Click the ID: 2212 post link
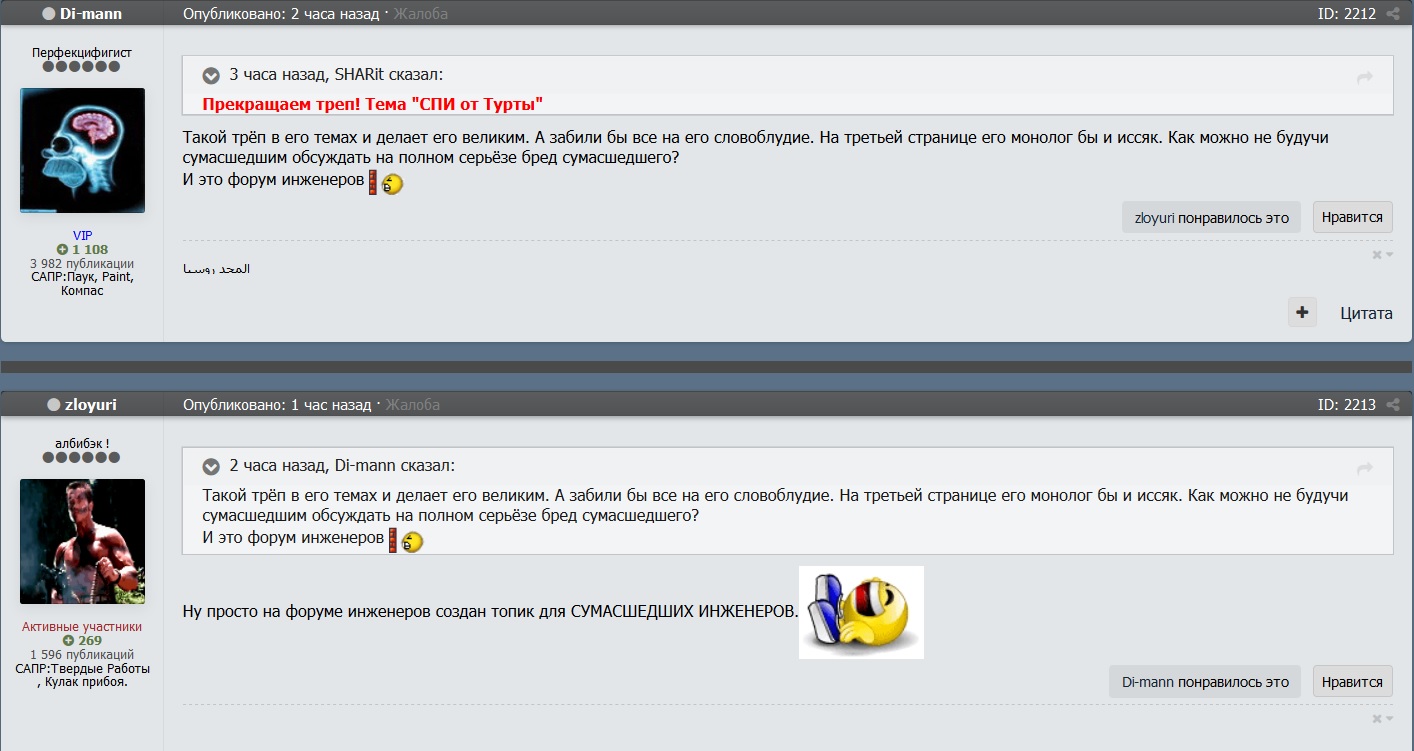This screenshot has width=1414, height=751. click(x=1347, y=14)
